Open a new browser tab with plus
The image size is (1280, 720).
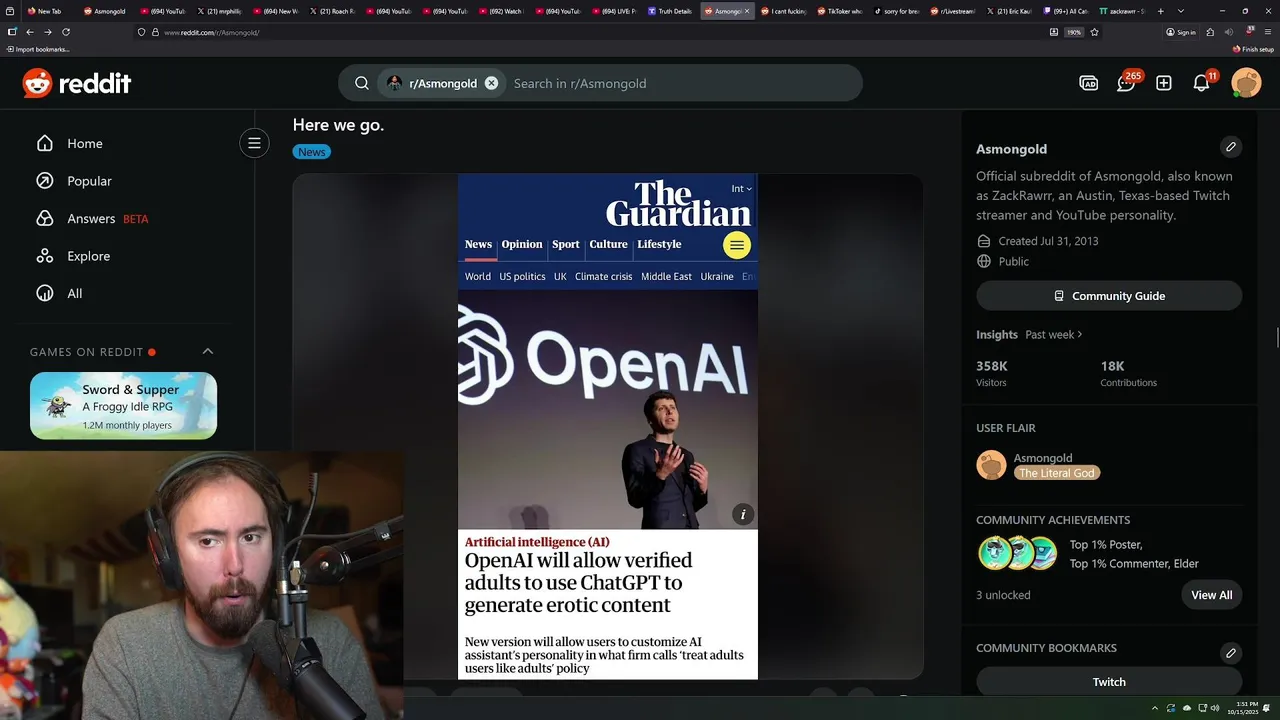pos(1160,11)
